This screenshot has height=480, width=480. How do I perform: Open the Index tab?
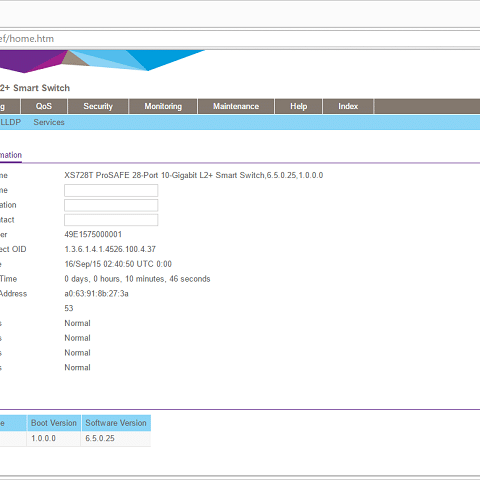pyautogui.click(x=348, y=106)
